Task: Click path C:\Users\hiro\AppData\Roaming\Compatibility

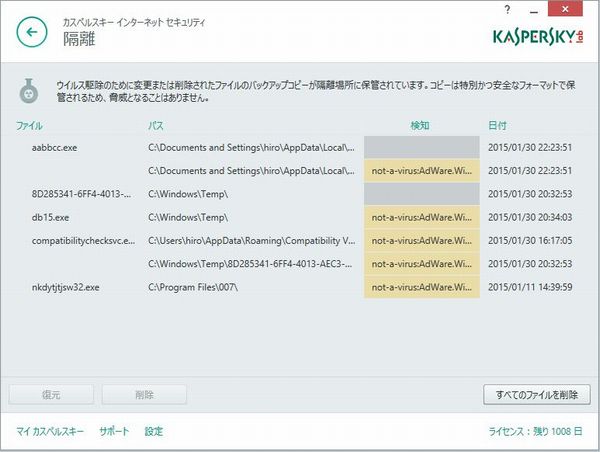Action: (x=251, y=241)
